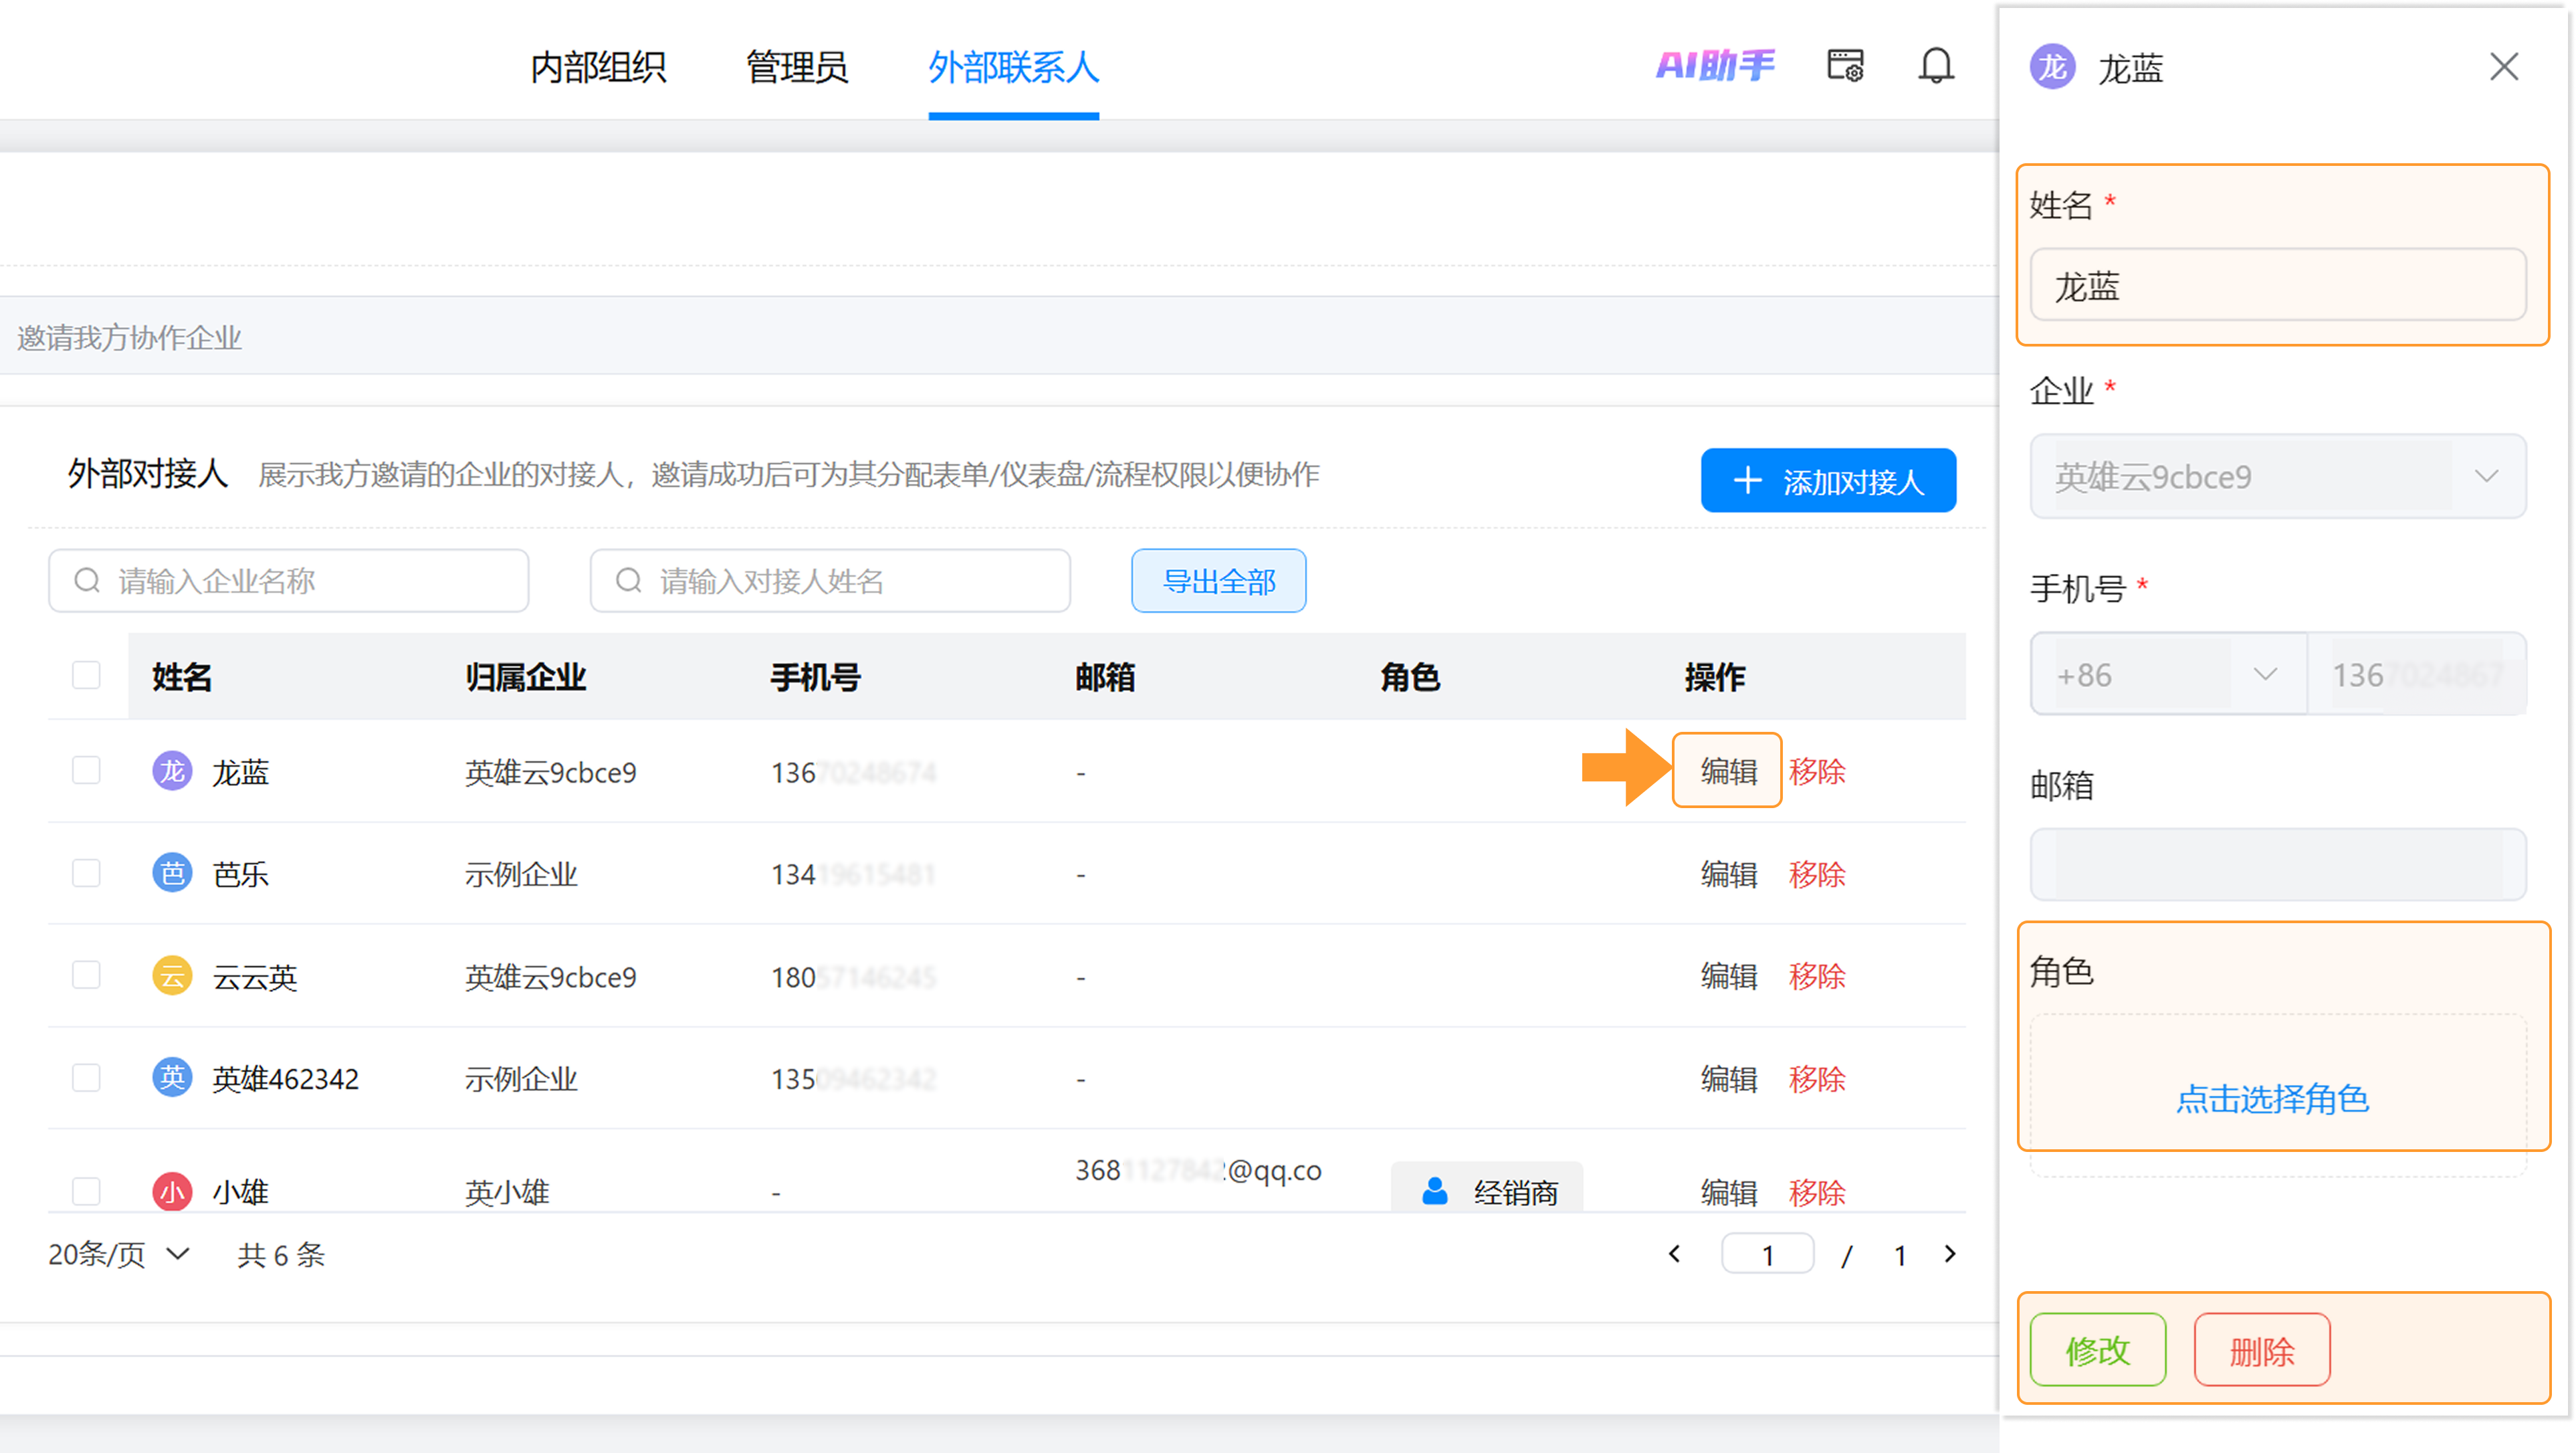Screen dimensions: 2576x1453
Task: Toggle the select-all checkbox in table header
Action: tap(87, 675)
